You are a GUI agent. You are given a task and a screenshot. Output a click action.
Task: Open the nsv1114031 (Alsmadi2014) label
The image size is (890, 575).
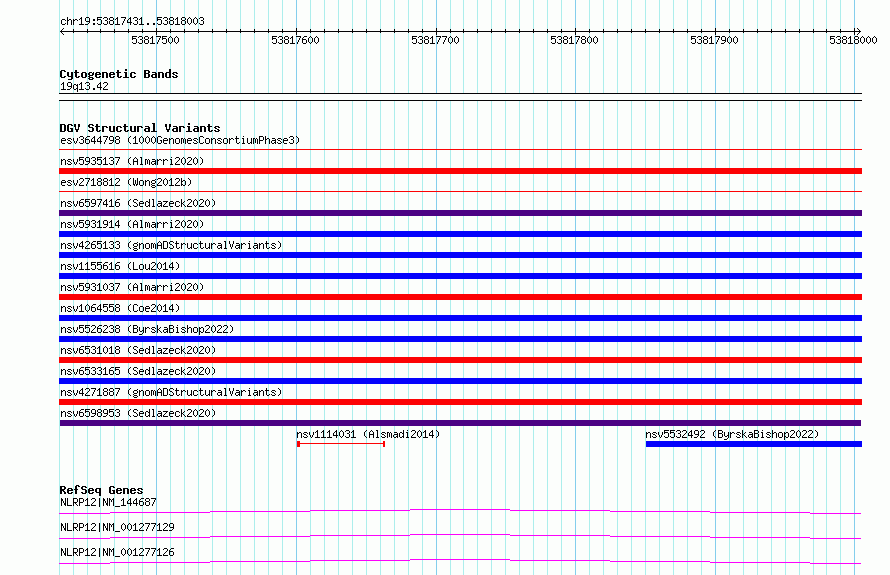click(368, 434)
